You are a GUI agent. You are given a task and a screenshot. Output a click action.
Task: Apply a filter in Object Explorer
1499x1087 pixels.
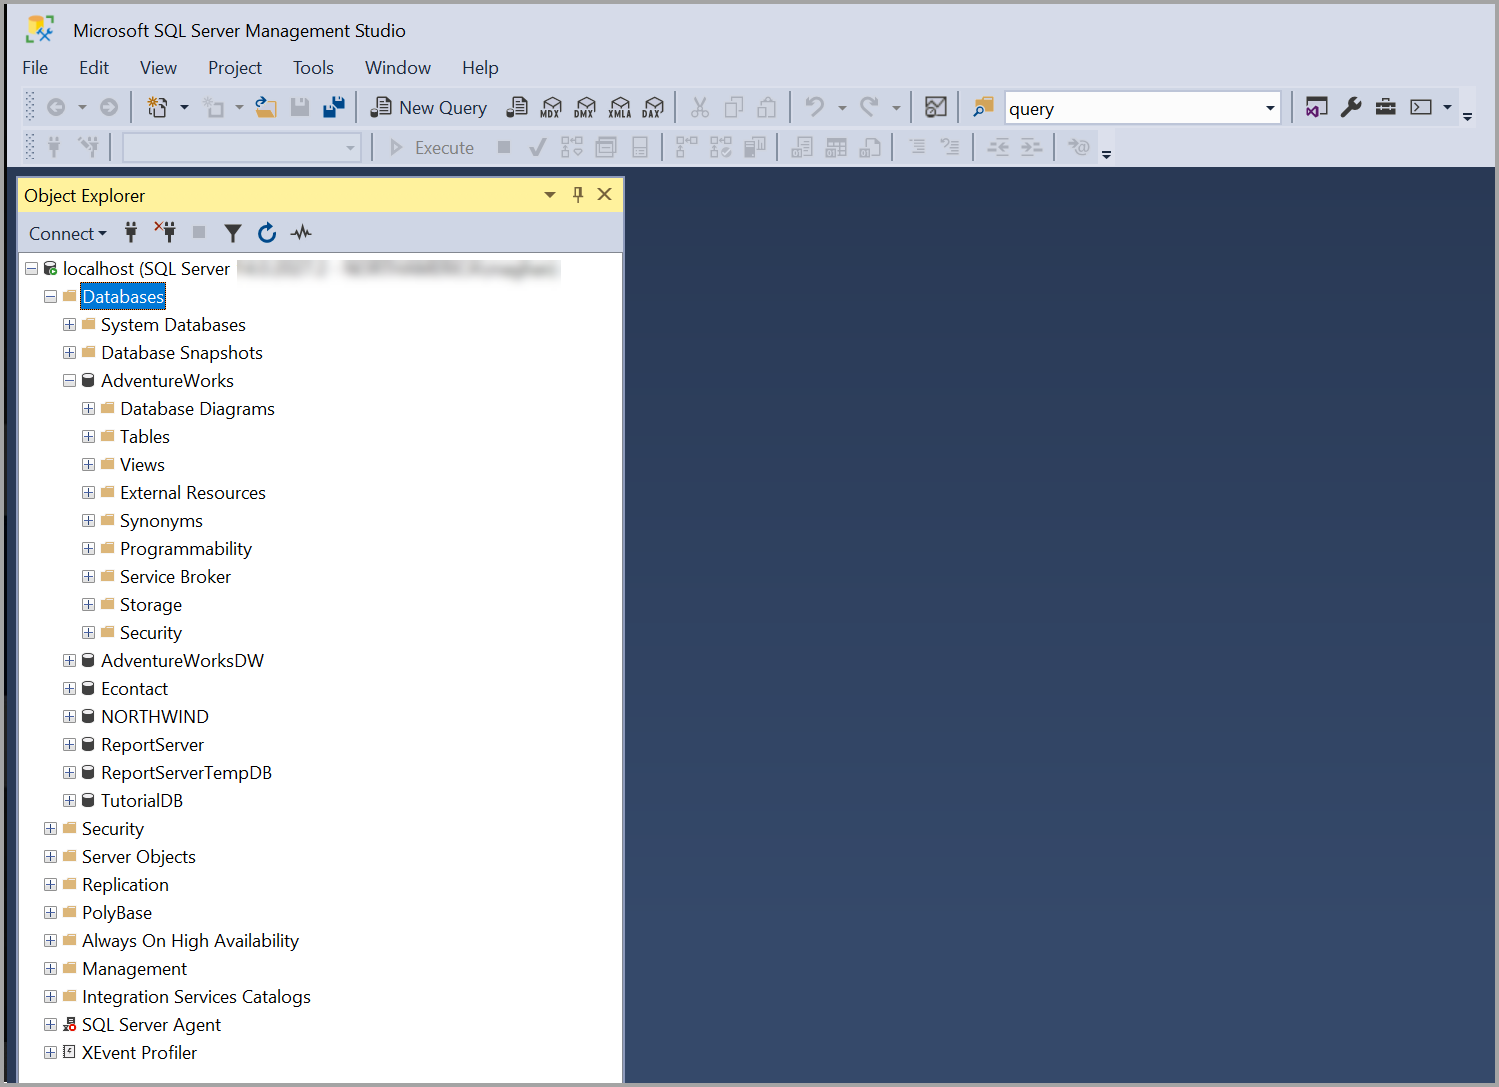coord(233,232)
